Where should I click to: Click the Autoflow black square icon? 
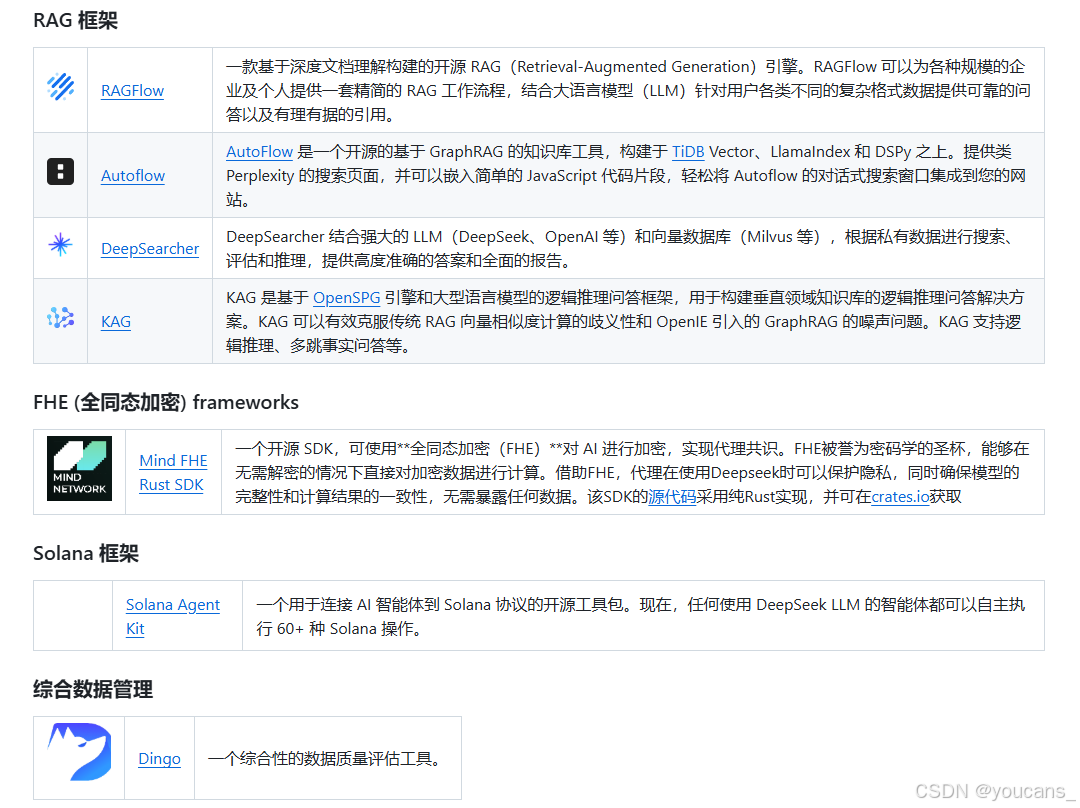[61, 172]
